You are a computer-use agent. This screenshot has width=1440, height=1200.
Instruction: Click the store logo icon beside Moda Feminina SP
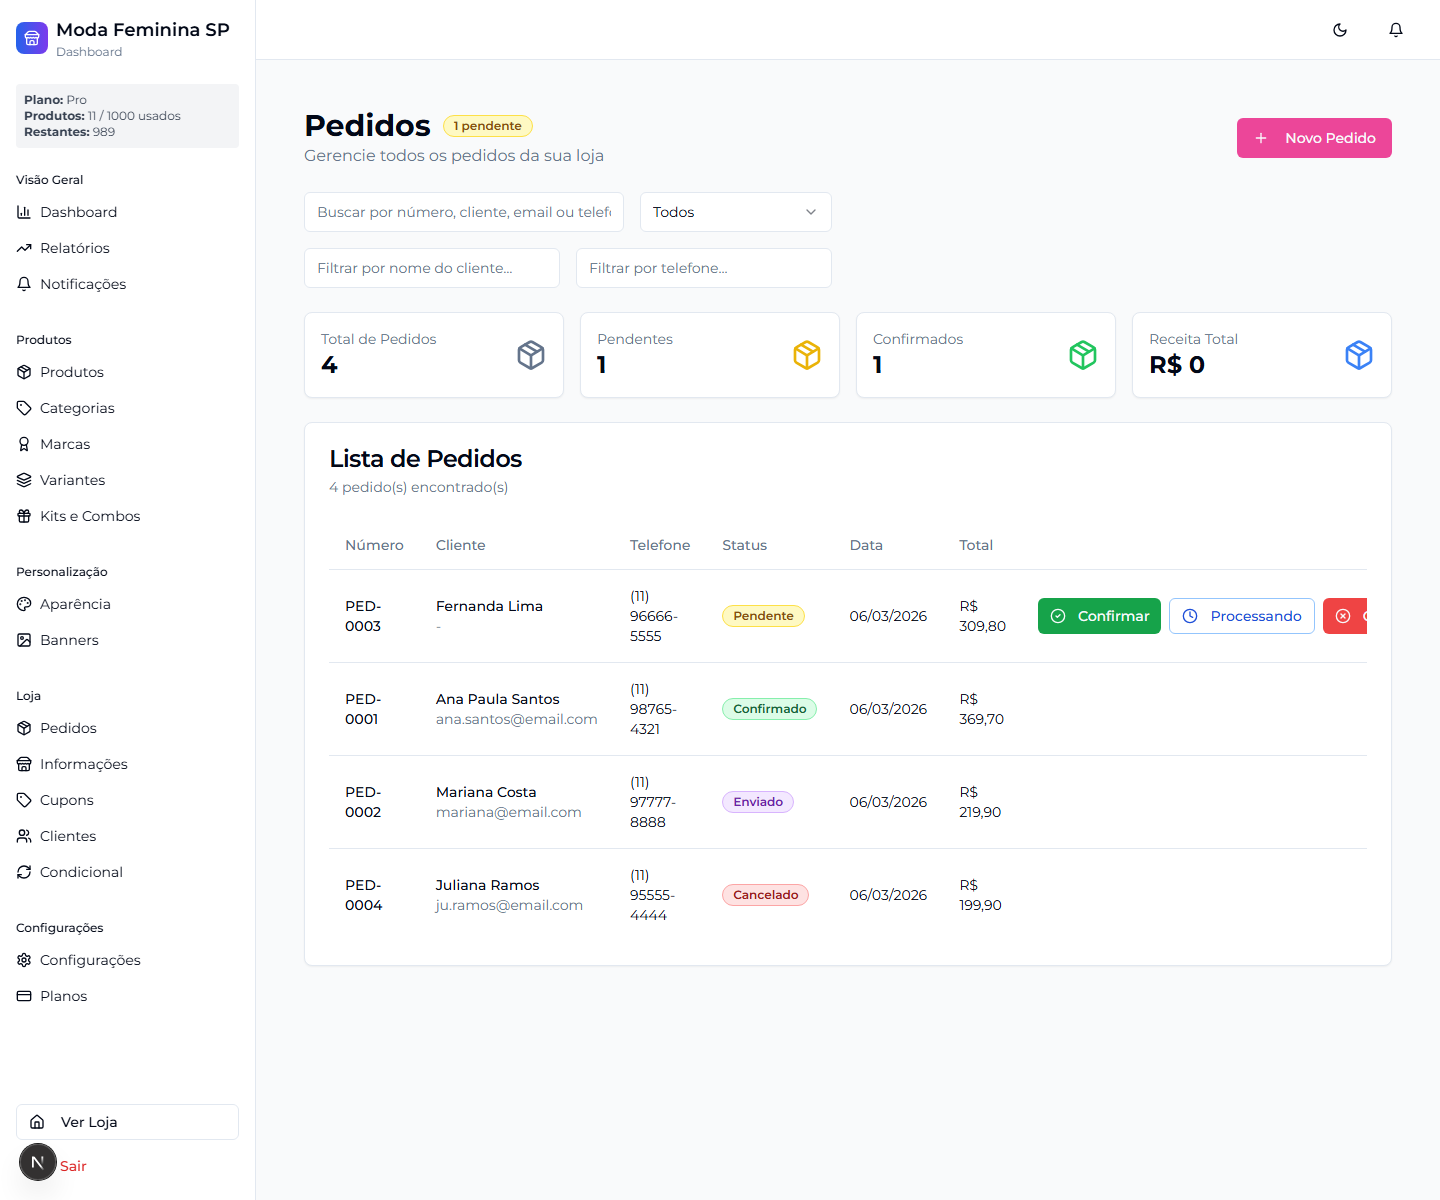click(32, 38)
